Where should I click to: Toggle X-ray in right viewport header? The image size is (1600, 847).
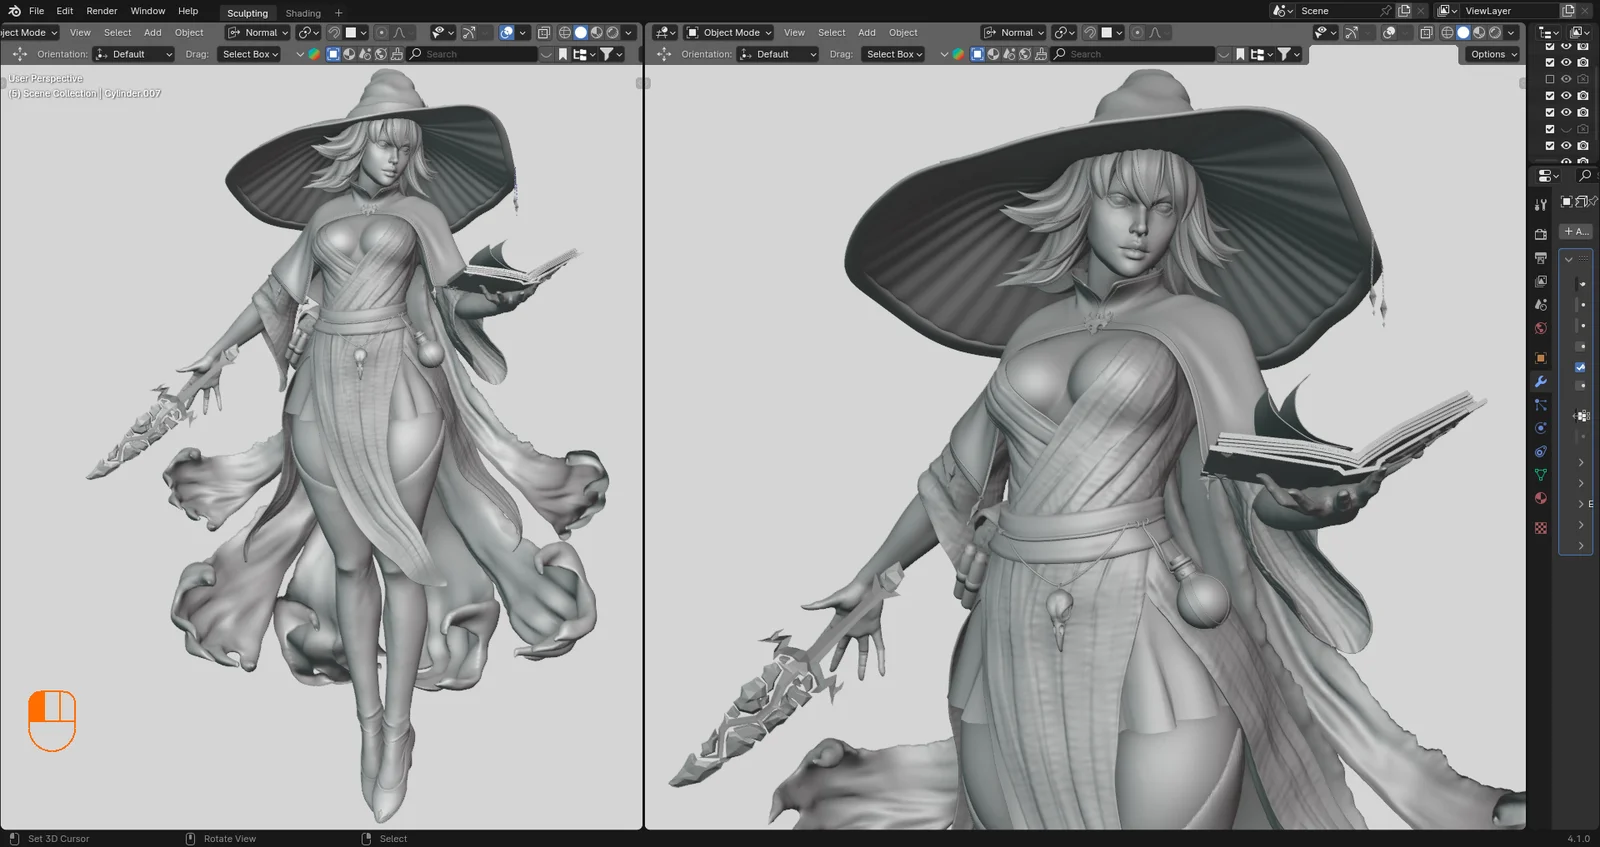(1426, 33)
